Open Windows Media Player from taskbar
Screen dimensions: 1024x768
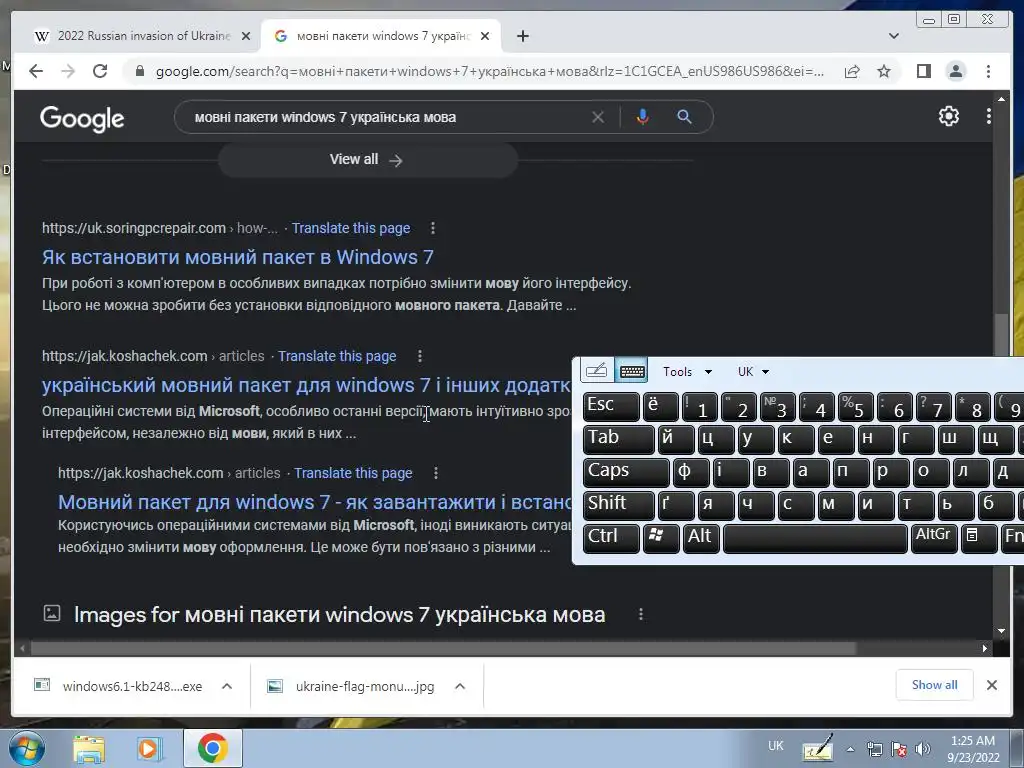click(150, 749)
